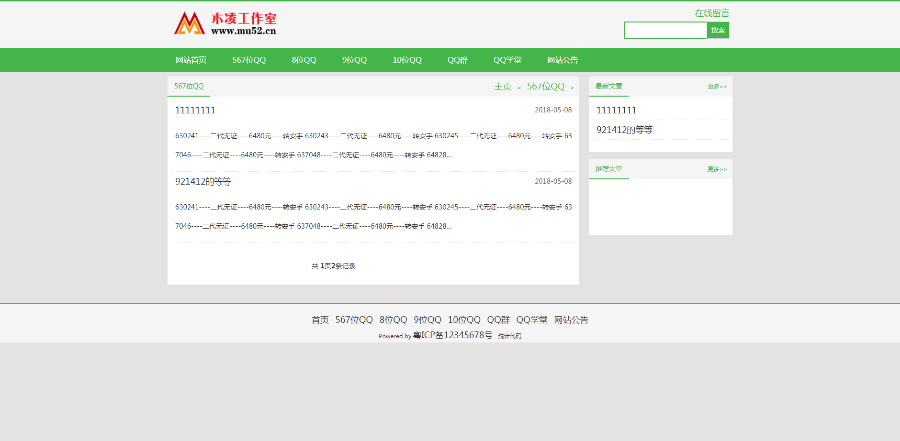Screen dimensions: 900x441
Task: Select 9位QQ in green navigation bar
Action: pyautogui.click(x=354, y=60)
